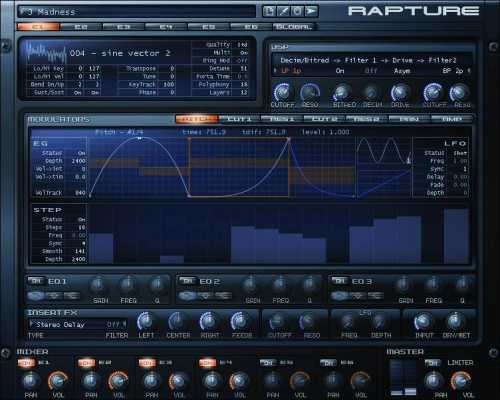Click the pencil icon in the top toolbar

click(283, 11)
